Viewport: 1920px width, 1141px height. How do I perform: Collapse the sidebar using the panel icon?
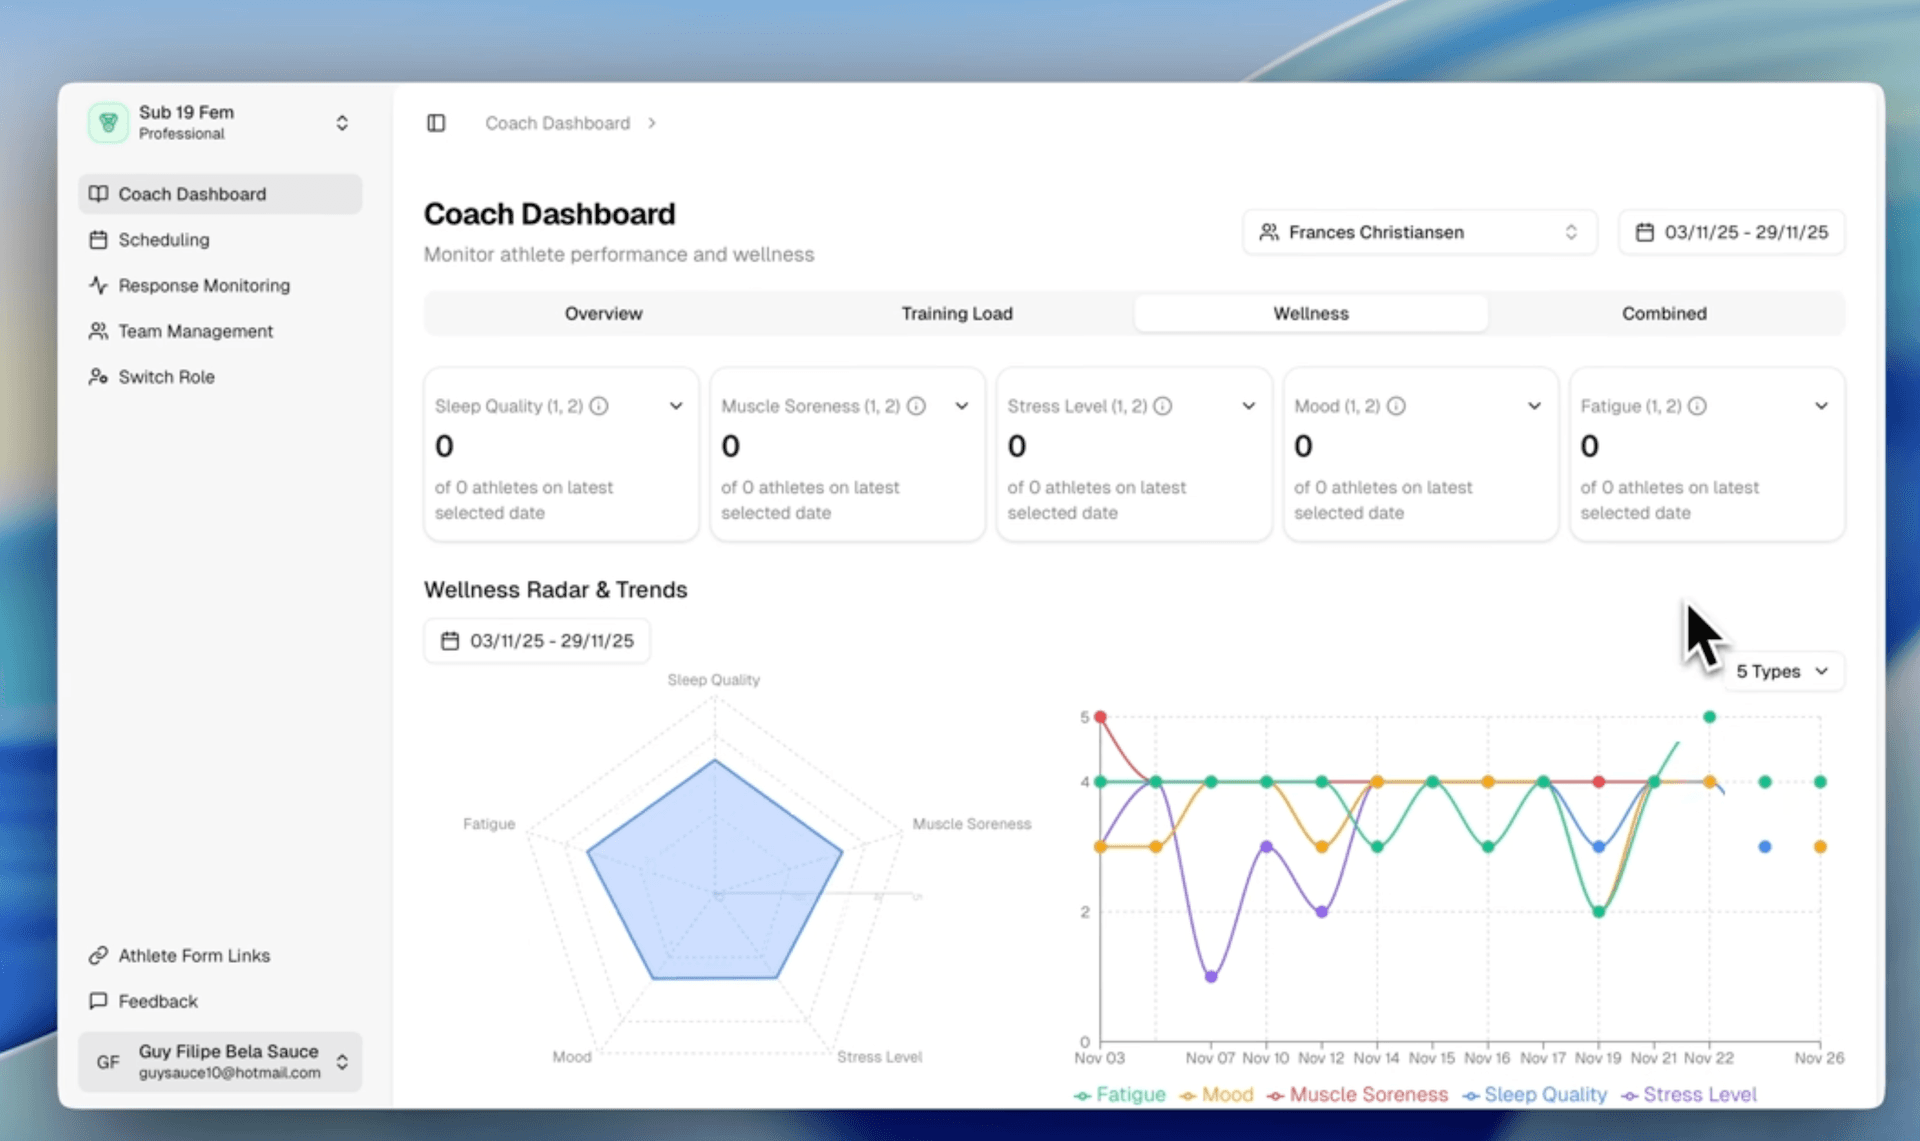(436, 123)
